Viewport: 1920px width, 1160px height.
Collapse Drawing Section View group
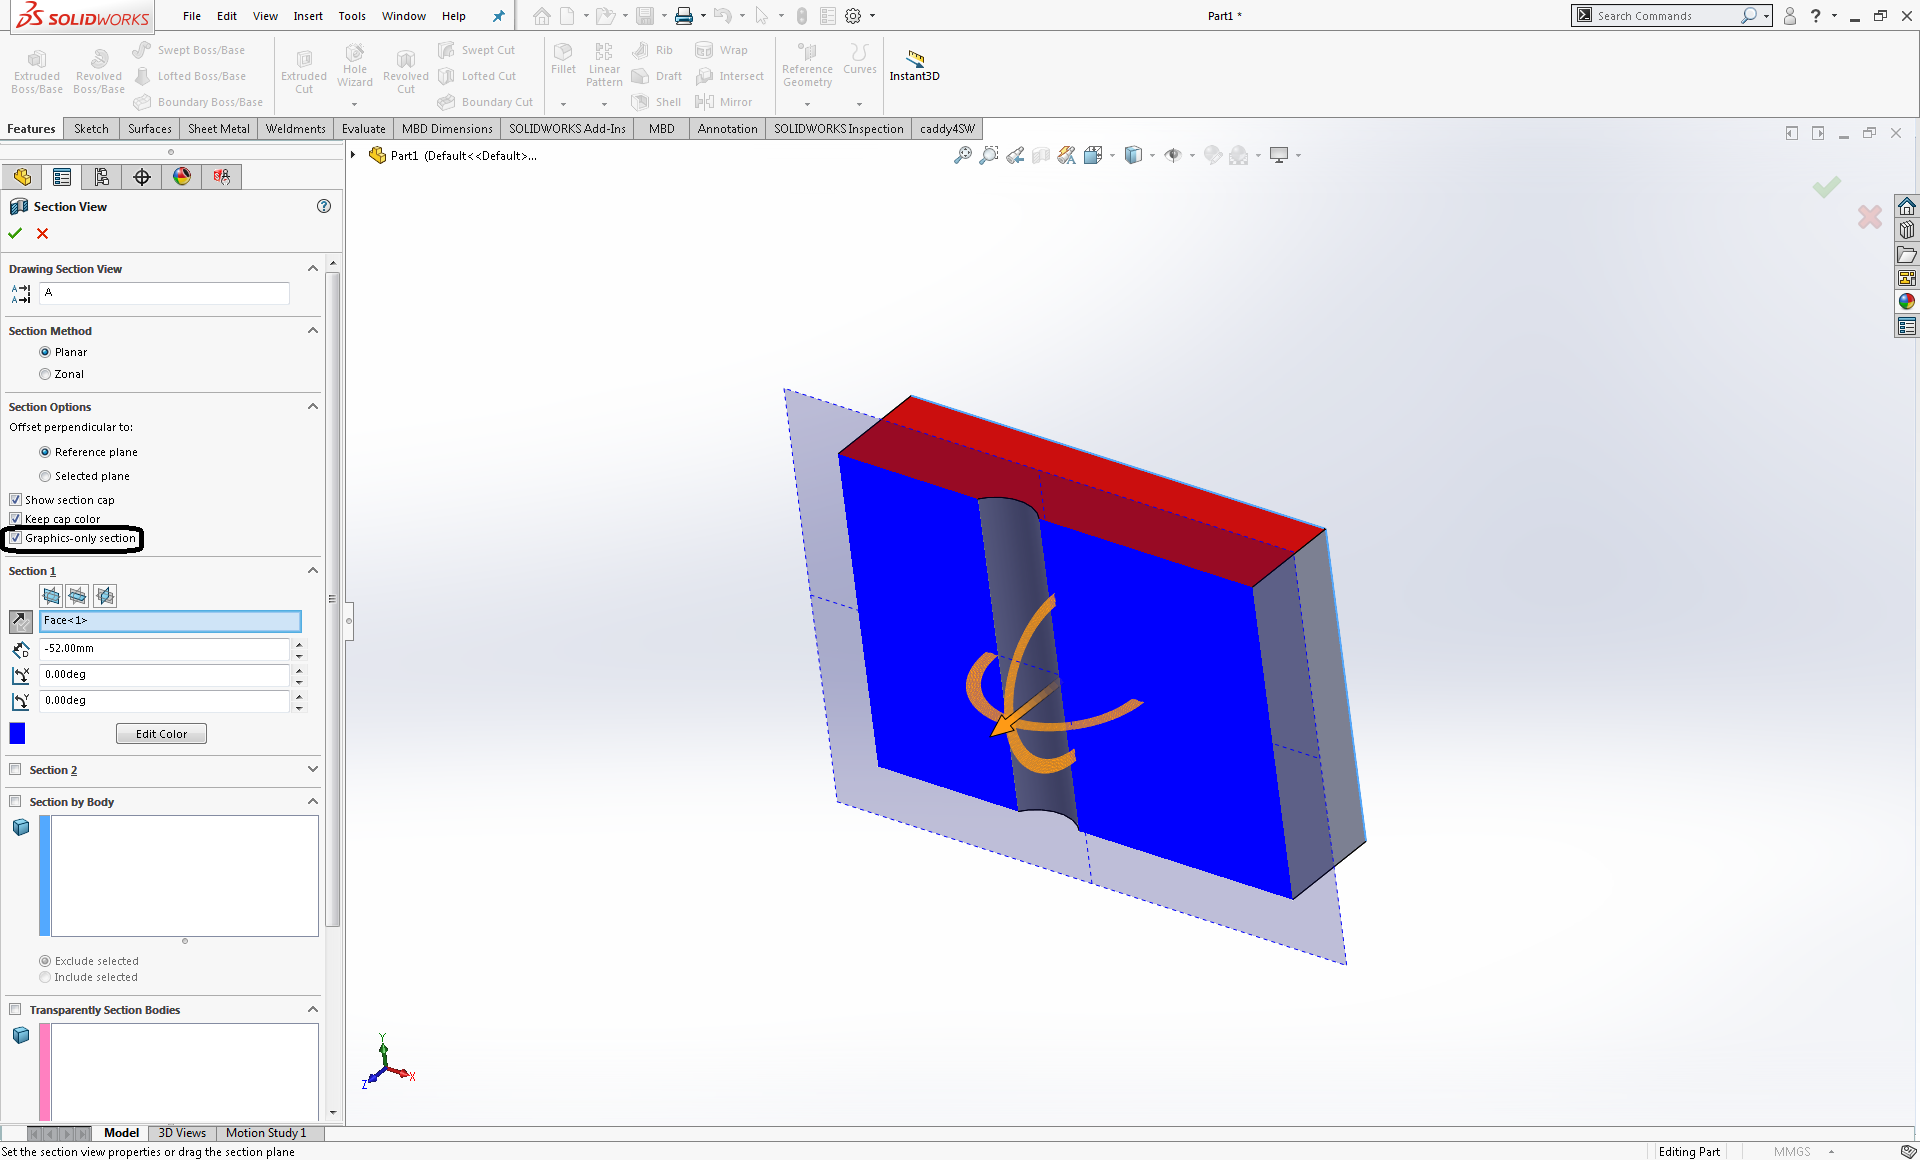tap(313, 268)
